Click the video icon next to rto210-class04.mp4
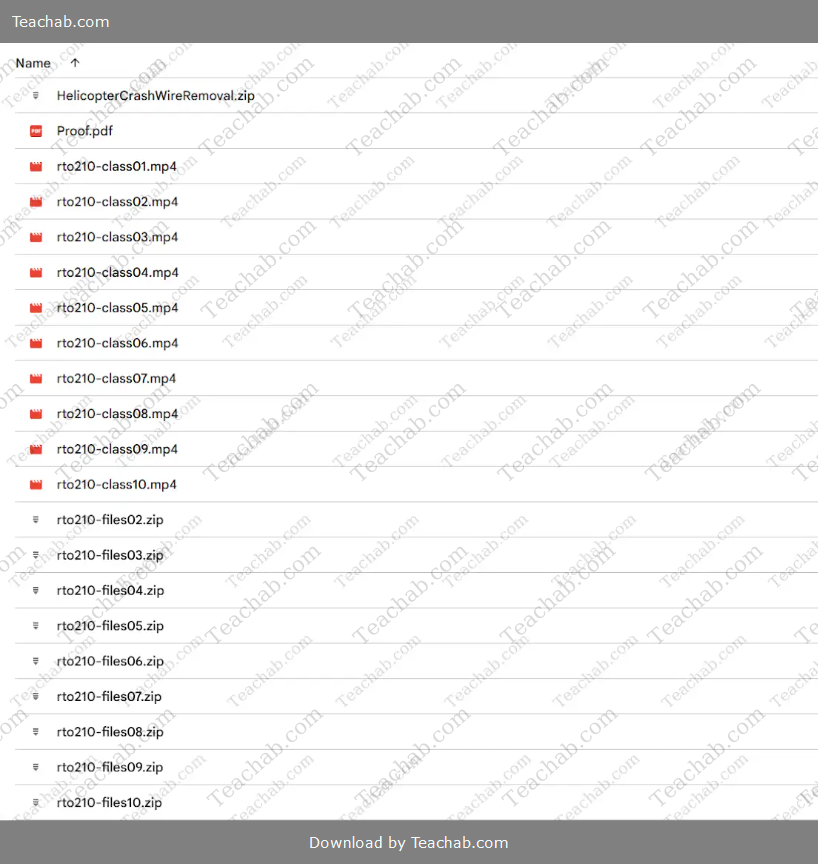 36,273
